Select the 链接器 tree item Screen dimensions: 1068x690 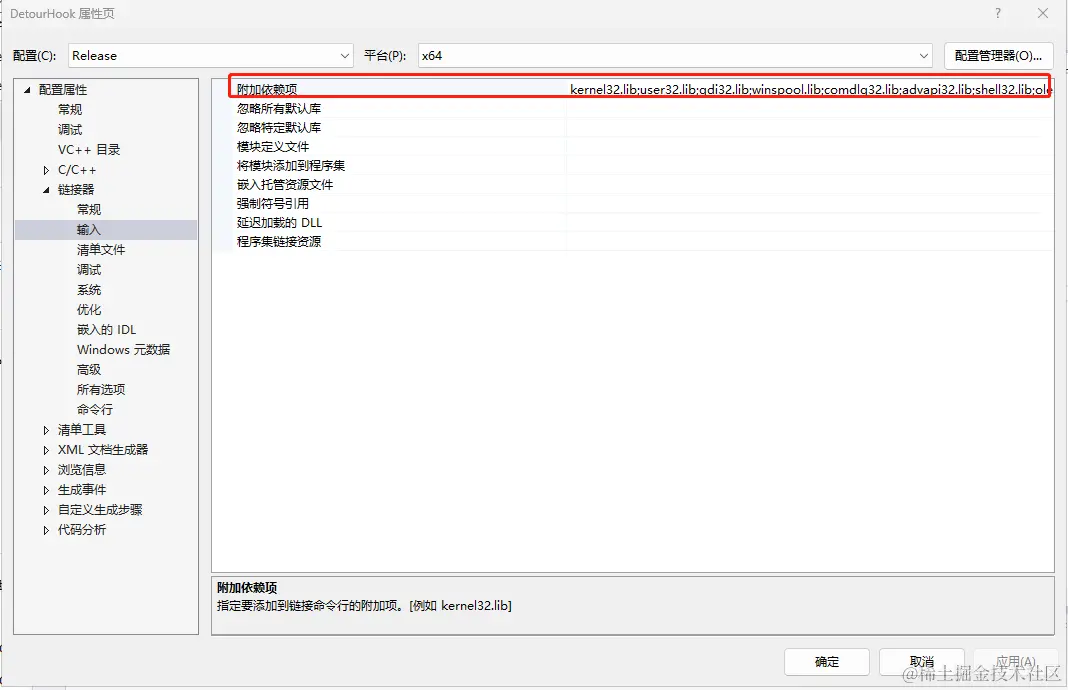76,189
